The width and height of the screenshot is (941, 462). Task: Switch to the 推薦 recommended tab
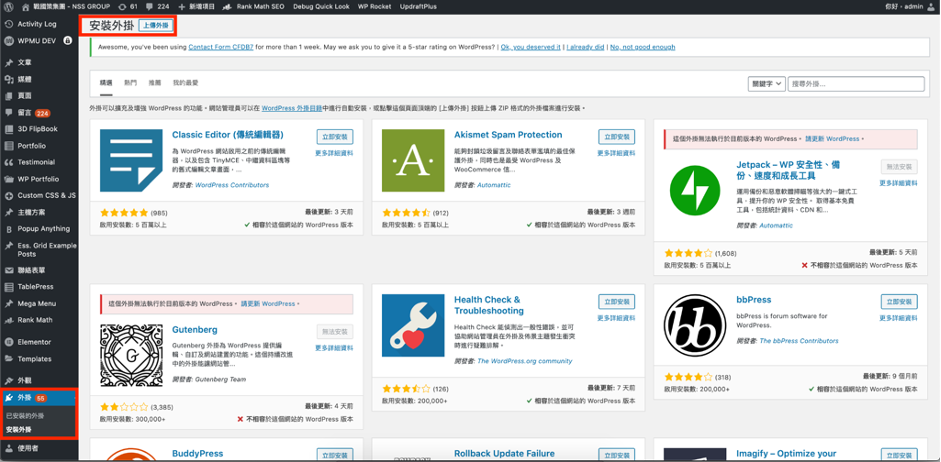pos(155,83)
